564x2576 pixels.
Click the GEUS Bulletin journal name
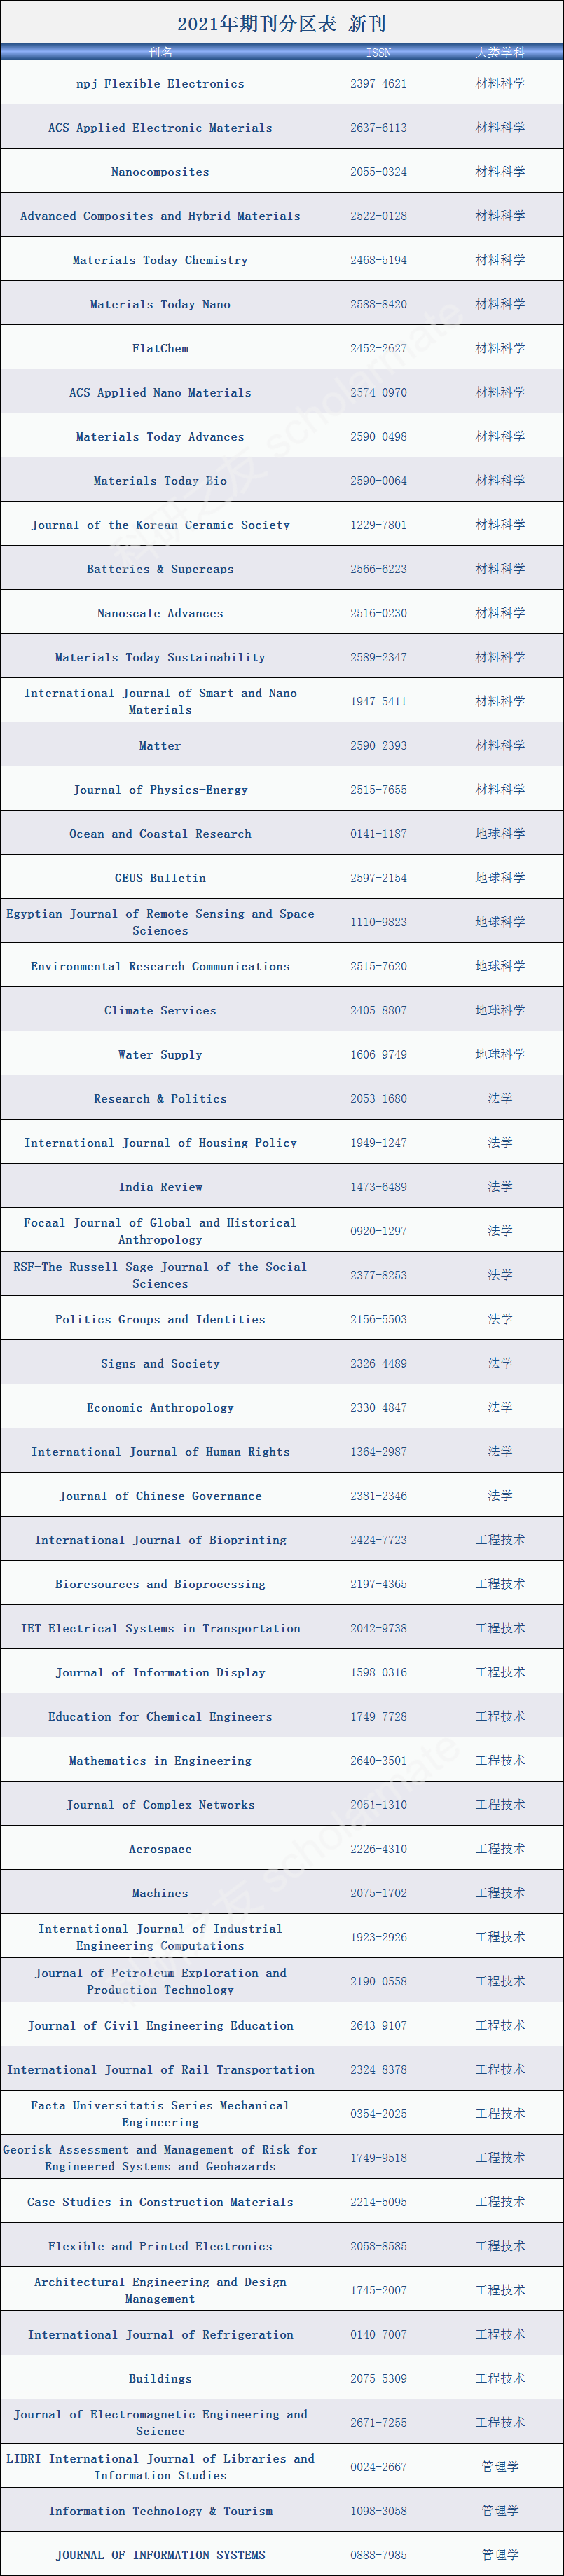click(160, 878)
